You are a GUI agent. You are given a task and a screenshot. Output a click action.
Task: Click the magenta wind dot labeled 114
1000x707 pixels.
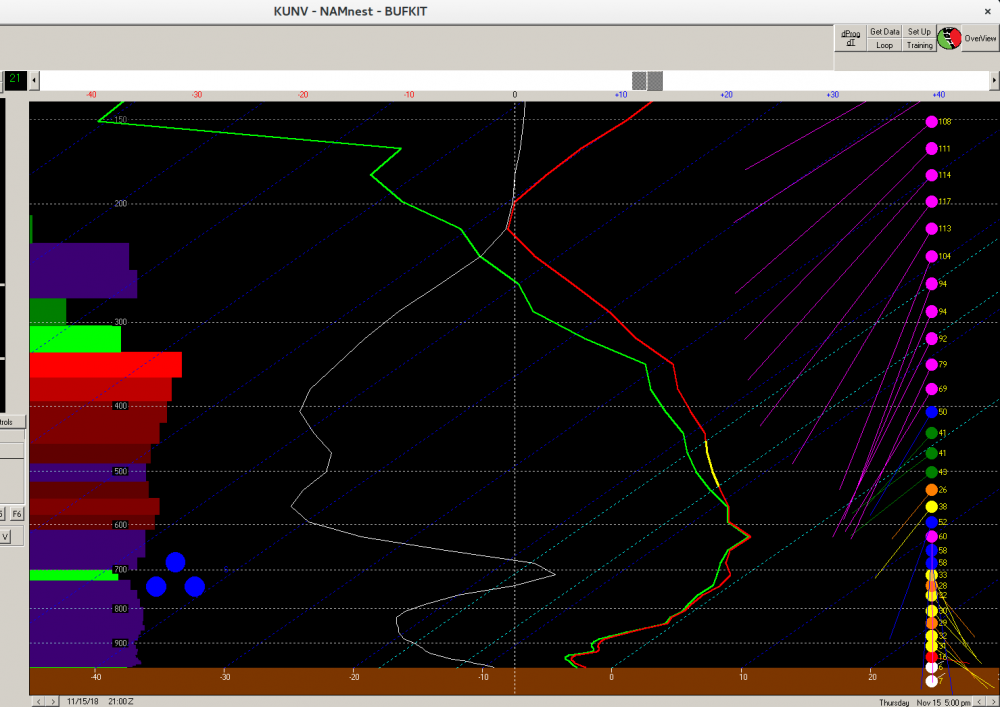click(x=932, y=175)
